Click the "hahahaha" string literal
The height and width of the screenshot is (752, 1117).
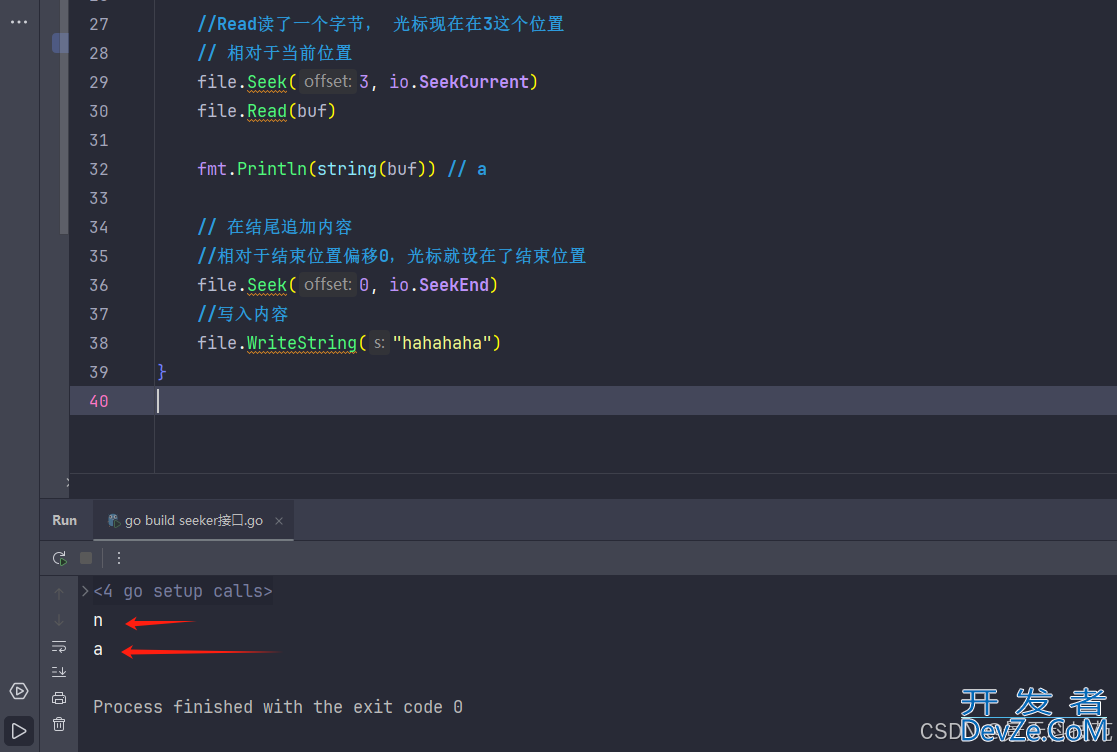click(442, 343)
